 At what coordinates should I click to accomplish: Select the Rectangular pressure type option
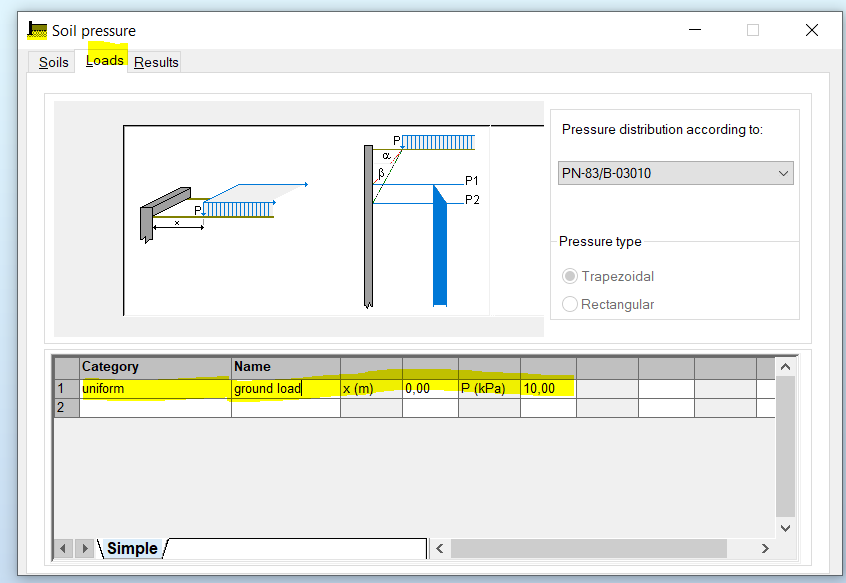(569, 304)
